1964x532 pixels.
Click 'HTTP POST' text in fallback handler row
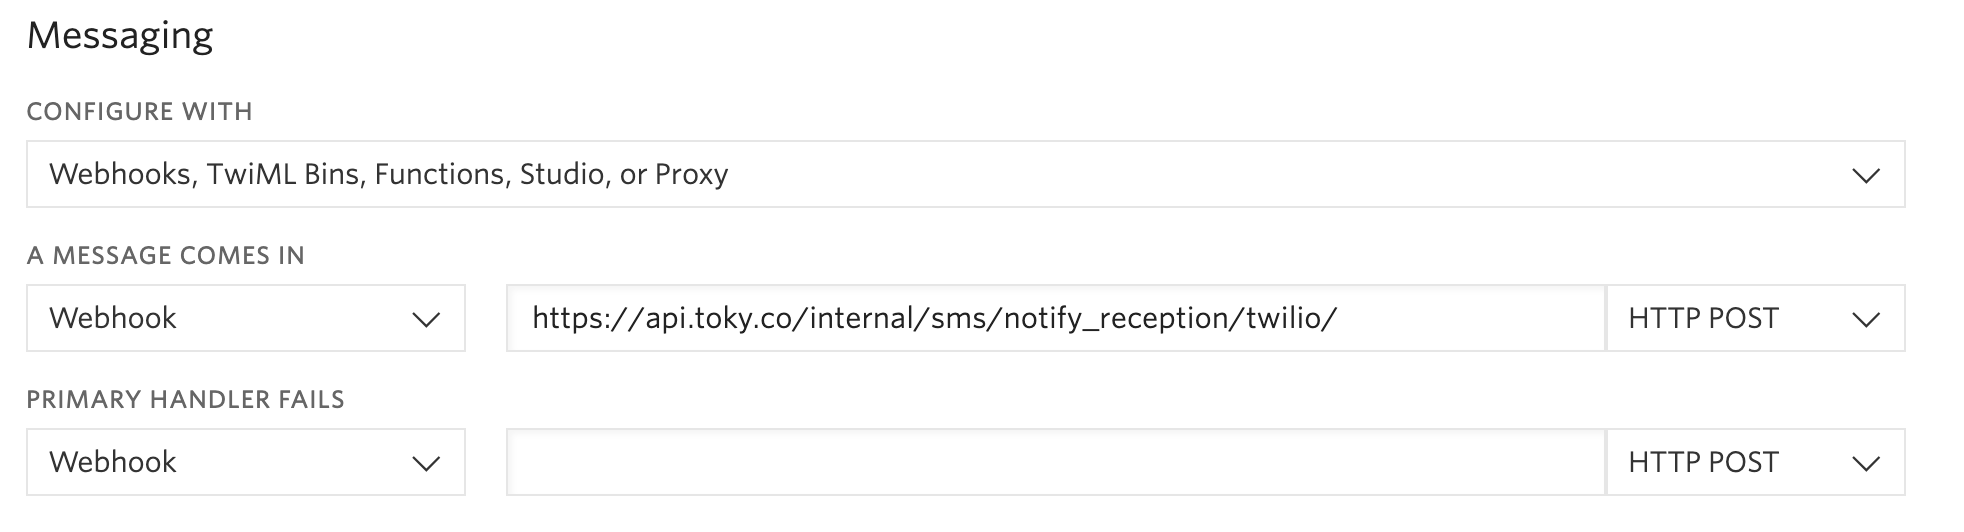[1703, 462]
